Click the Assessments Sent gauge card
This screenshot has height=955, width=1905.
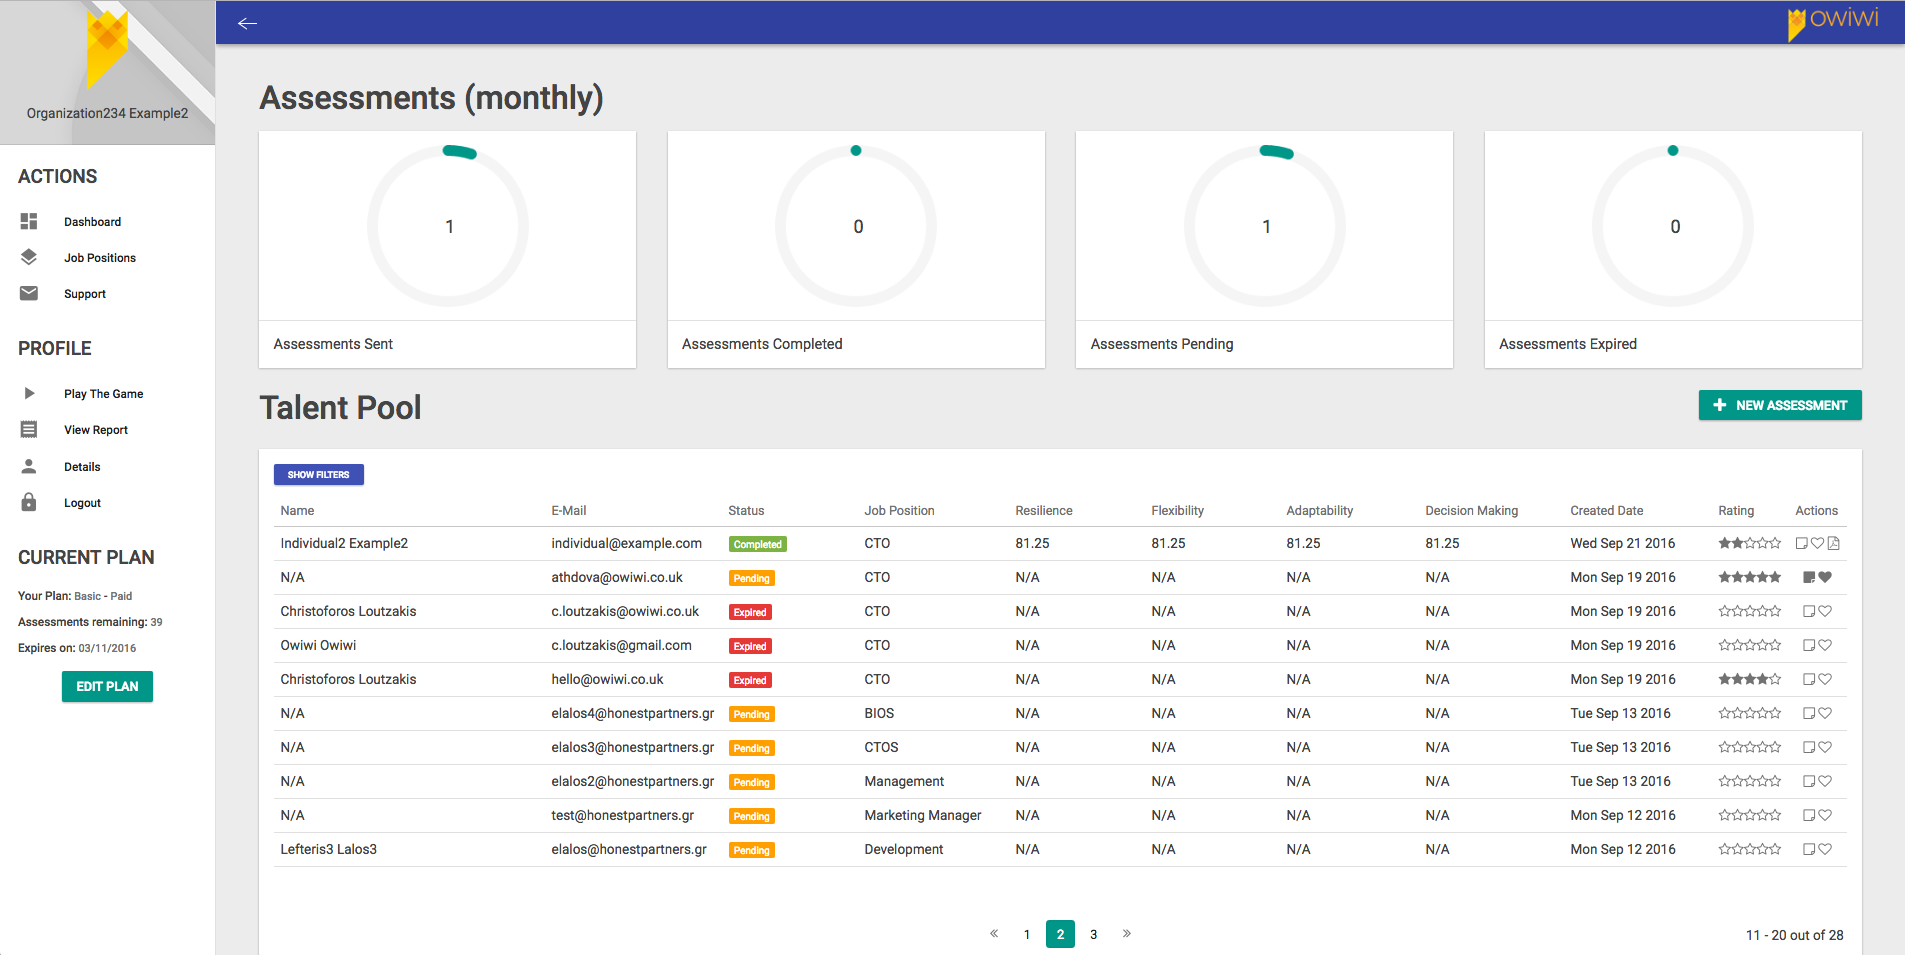tap(448, 249)
